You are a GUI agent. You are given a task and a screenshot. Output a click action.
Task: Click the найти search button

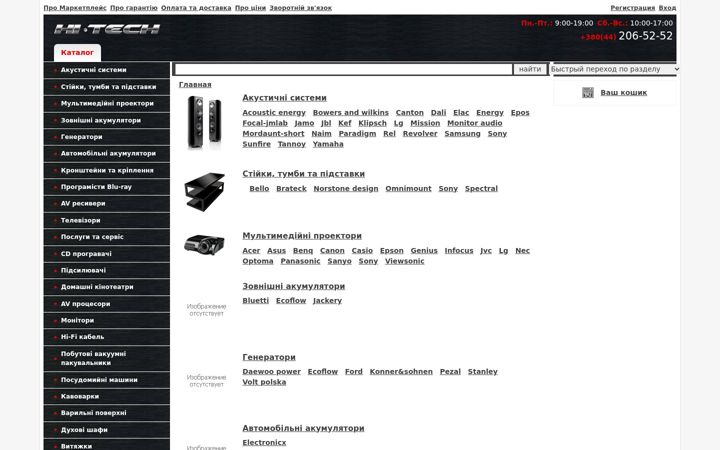click(x=530, y=69)
